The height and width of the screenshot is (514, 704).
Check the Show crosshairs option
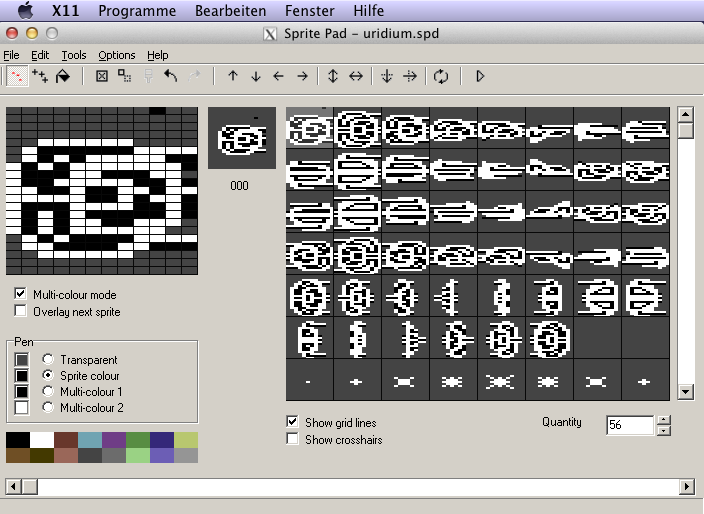(292, 439)
